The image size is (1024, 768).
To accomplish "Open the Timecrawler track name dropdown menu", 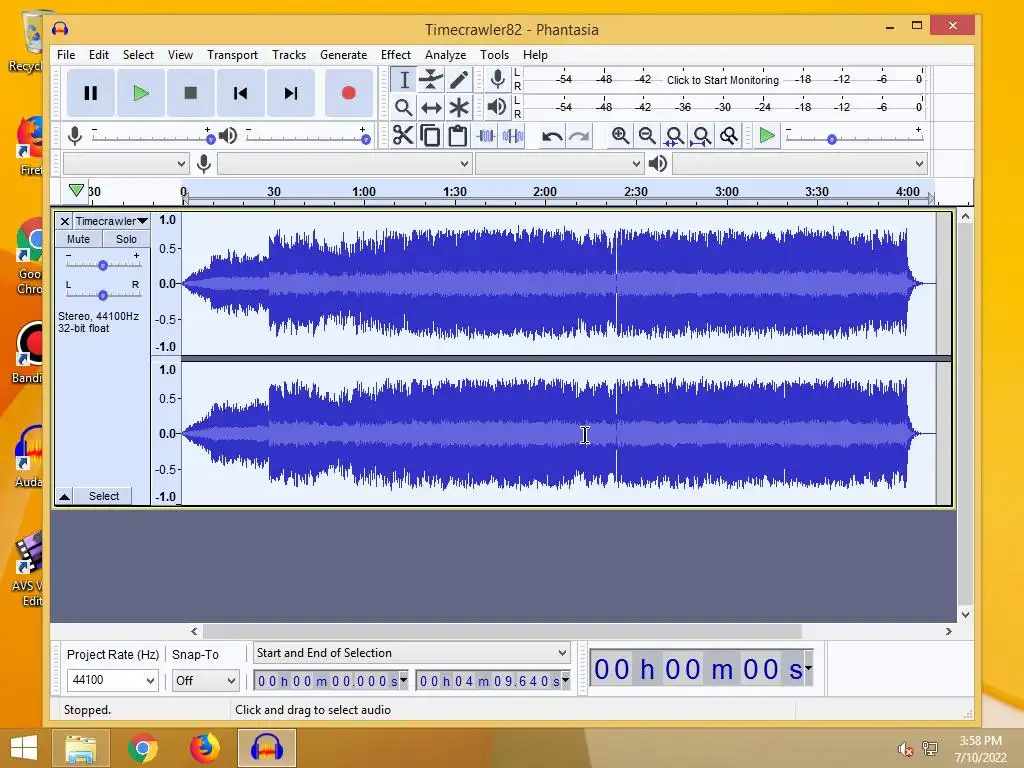I will [112, 221].
